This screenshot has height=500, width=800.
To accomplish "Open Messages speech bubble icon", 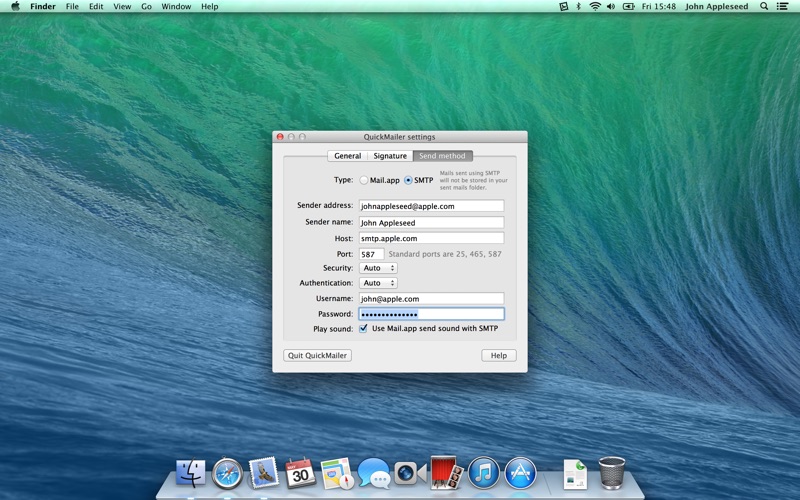I will (x=373, y=473).
